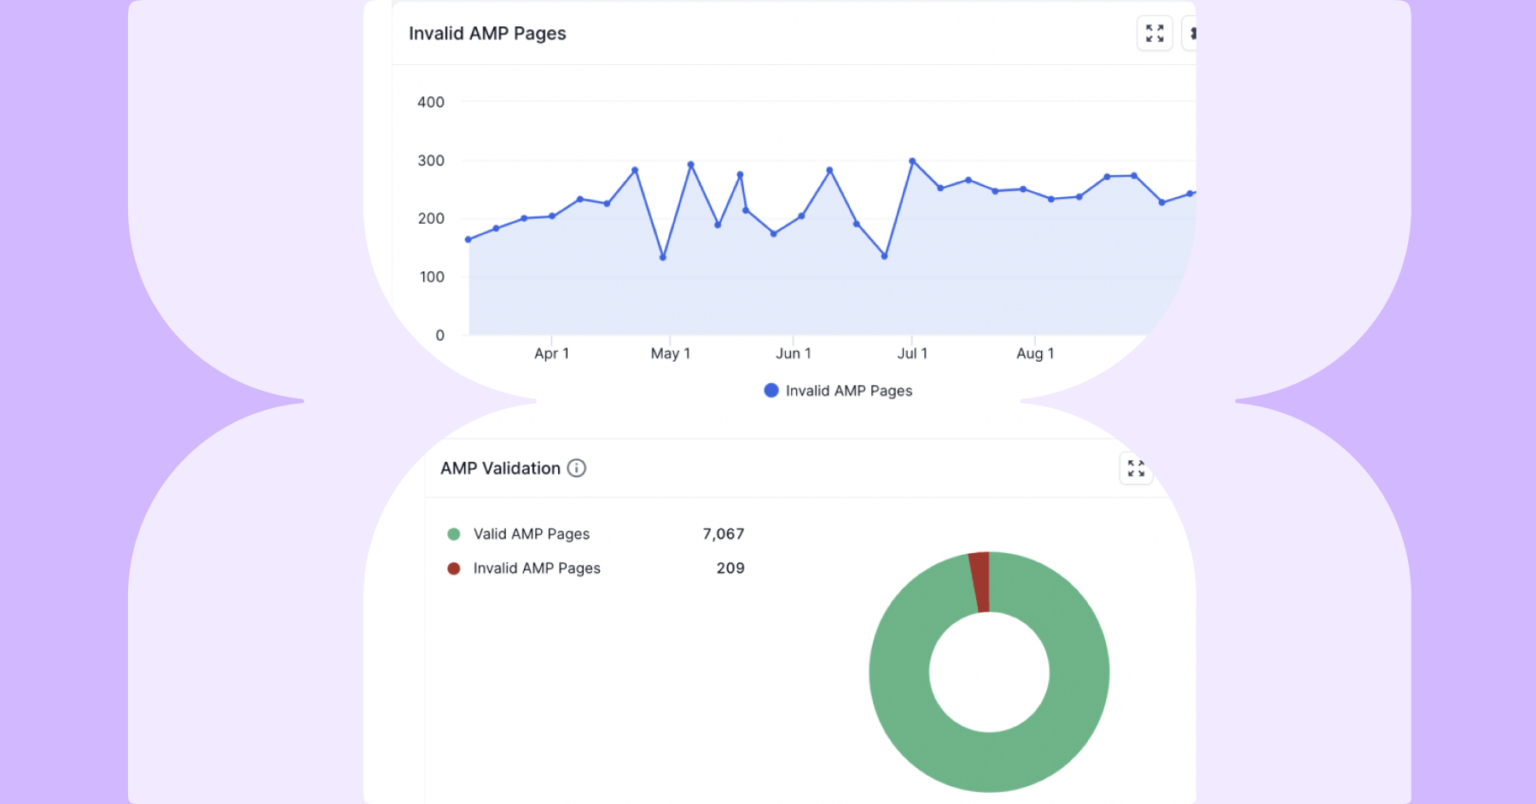Click the 7,067 Valid AMP Pages count
Viewport: 1536px width, 804px height.
pyautogui.click(x=723, y=534)
